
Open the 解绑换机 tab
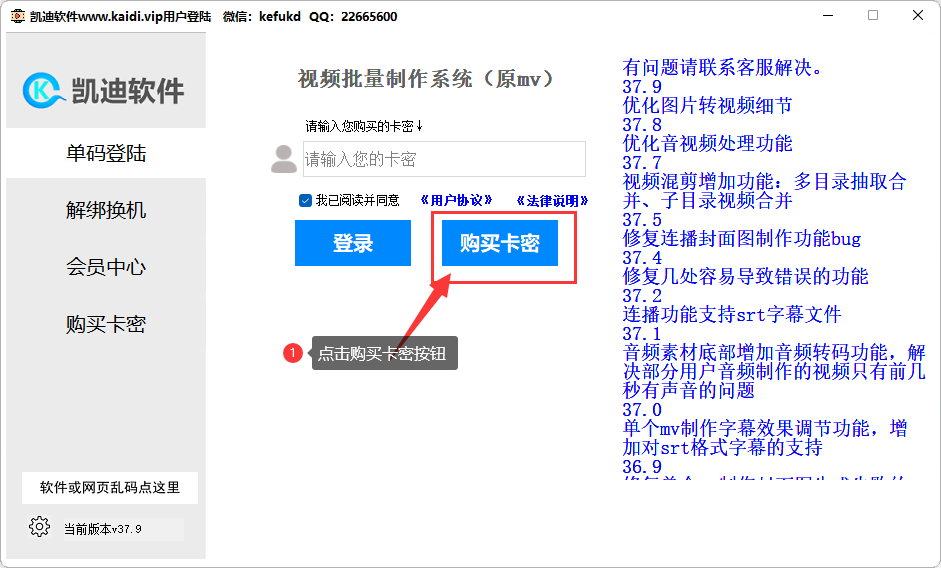coord(106,210)
